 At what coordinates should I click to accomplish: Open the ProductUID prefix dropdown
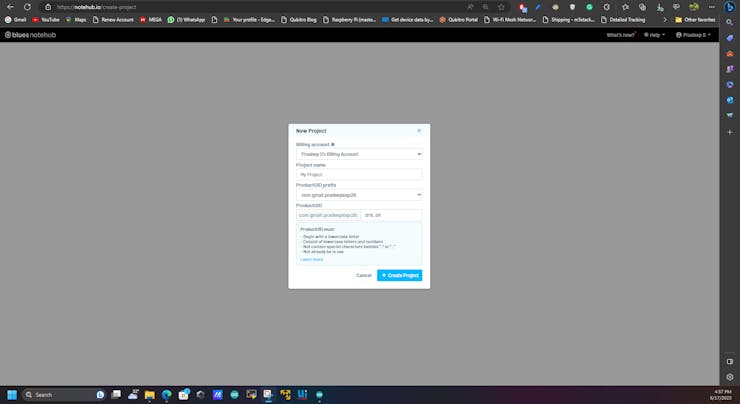[x=359, y=195]
